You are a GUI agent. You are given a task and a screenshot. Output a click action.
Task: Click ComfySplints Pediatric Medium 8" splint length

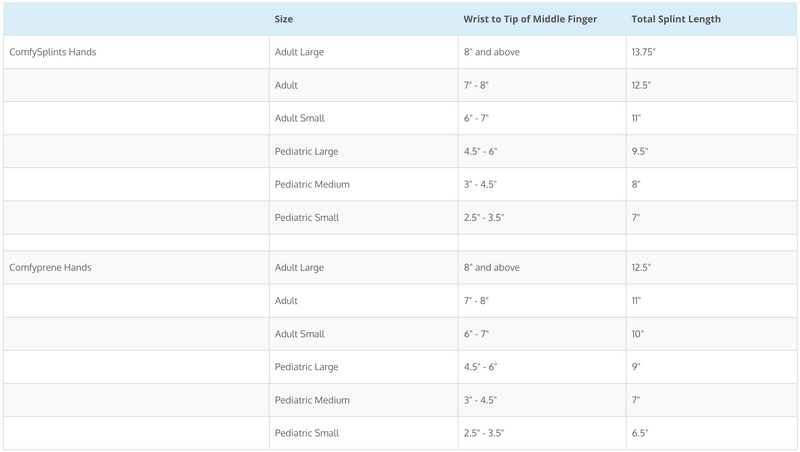coord(635,184)
